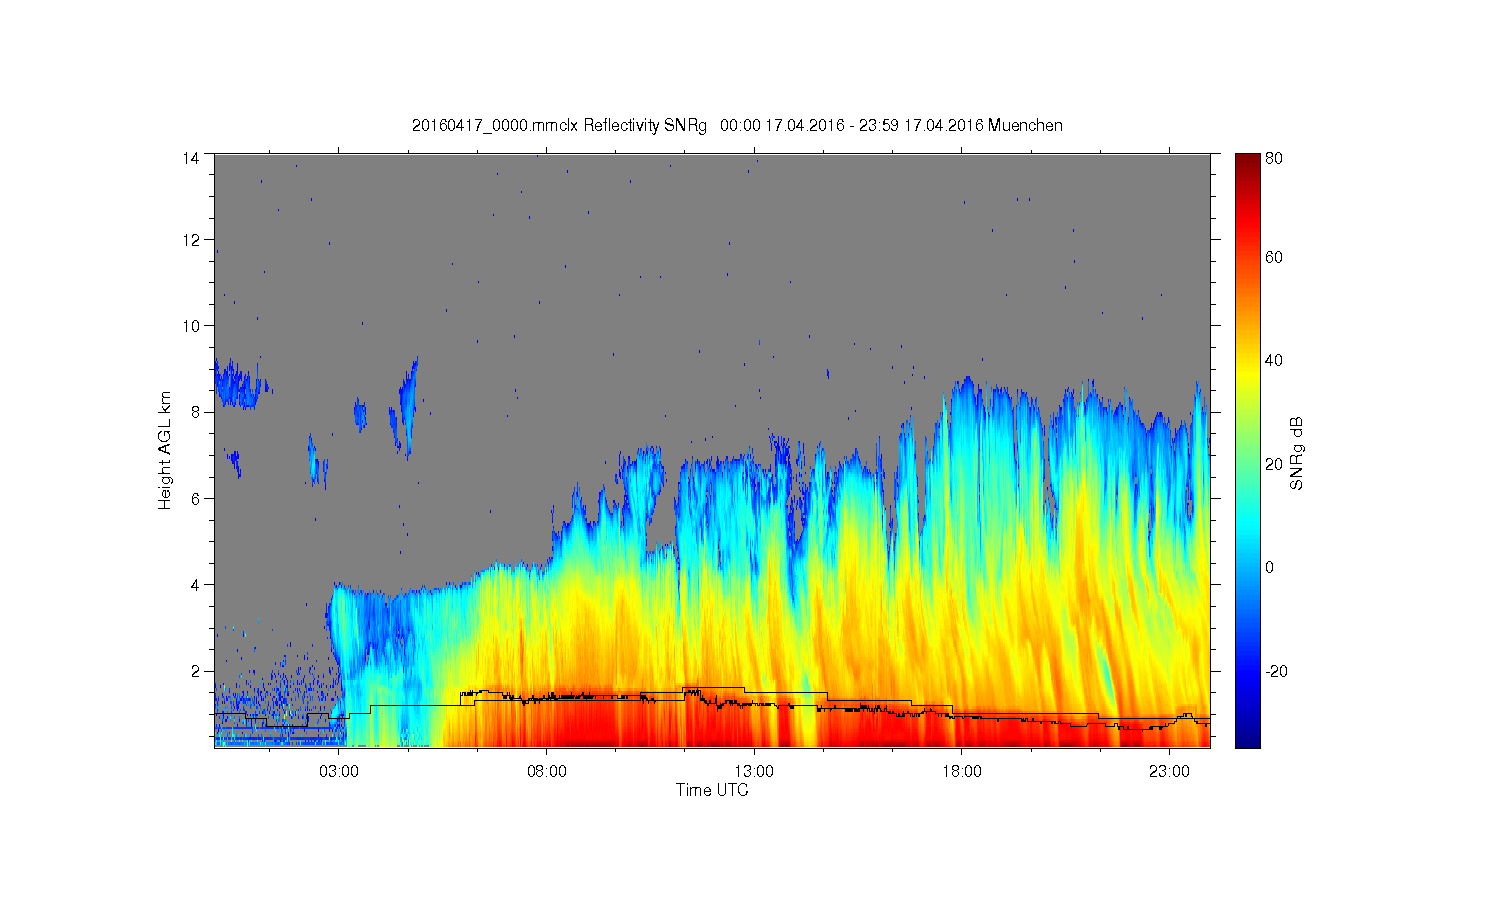The height and width of the screenshot is (900, 1500).
Task: Click the colorbar value 60
Action: [1274, 258]
